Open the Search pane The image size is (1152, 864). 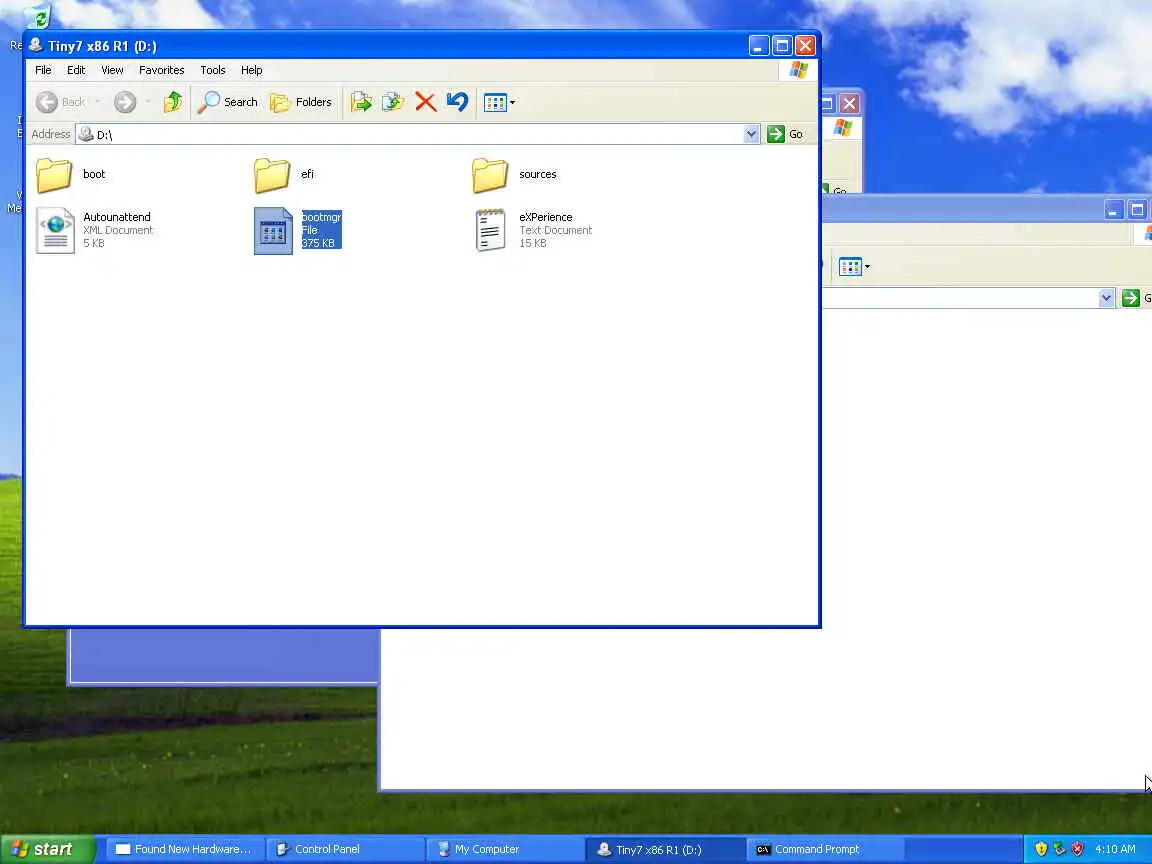(x=228, y=102)
